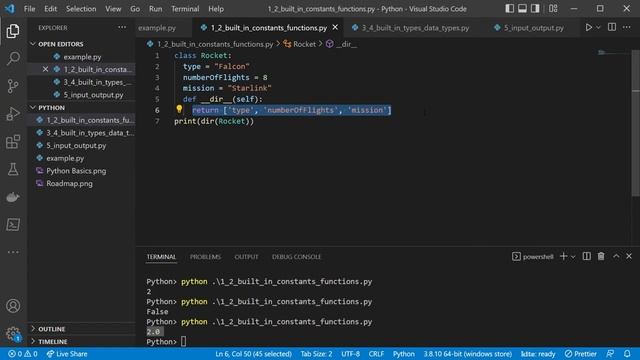Viewport: 640px width, 360px height.
Task: Open the Terminal menu
Action: coord(185,9)
